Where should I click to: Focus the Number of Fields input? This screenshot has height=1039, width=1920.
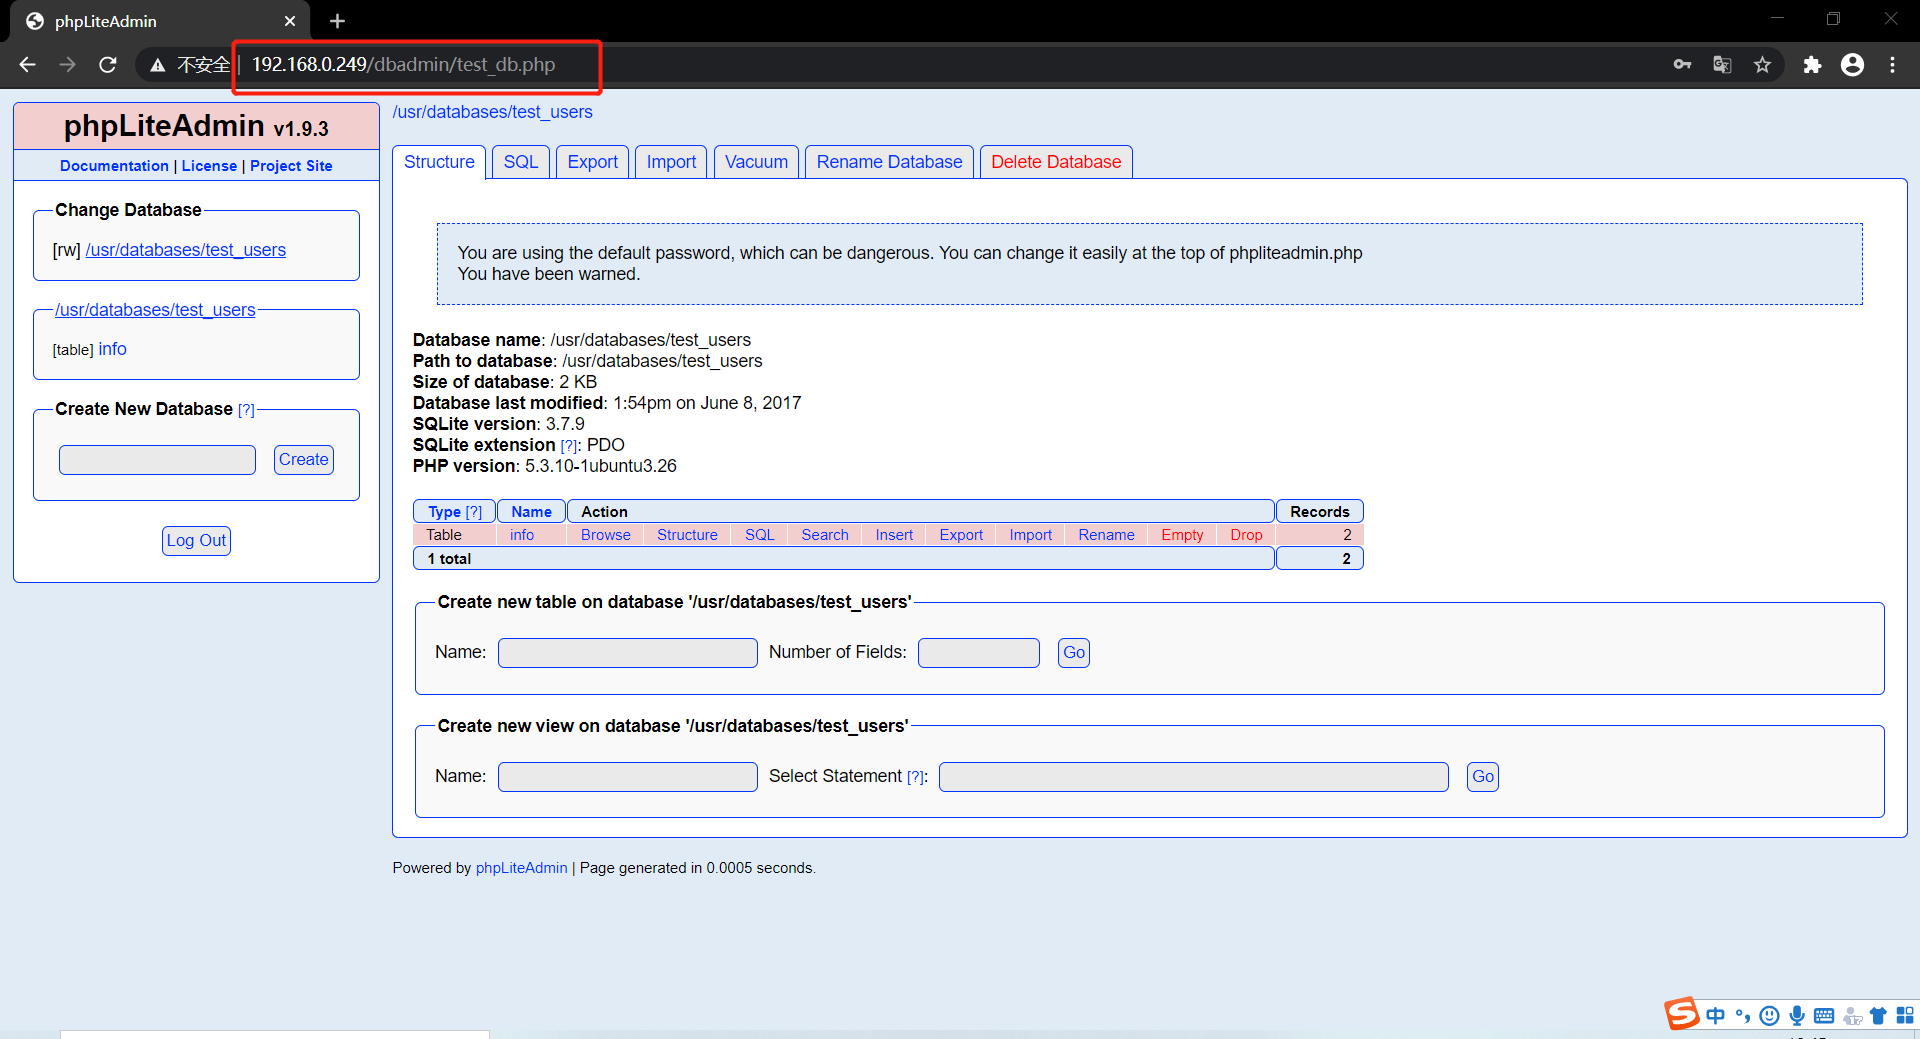coord(979,653)
